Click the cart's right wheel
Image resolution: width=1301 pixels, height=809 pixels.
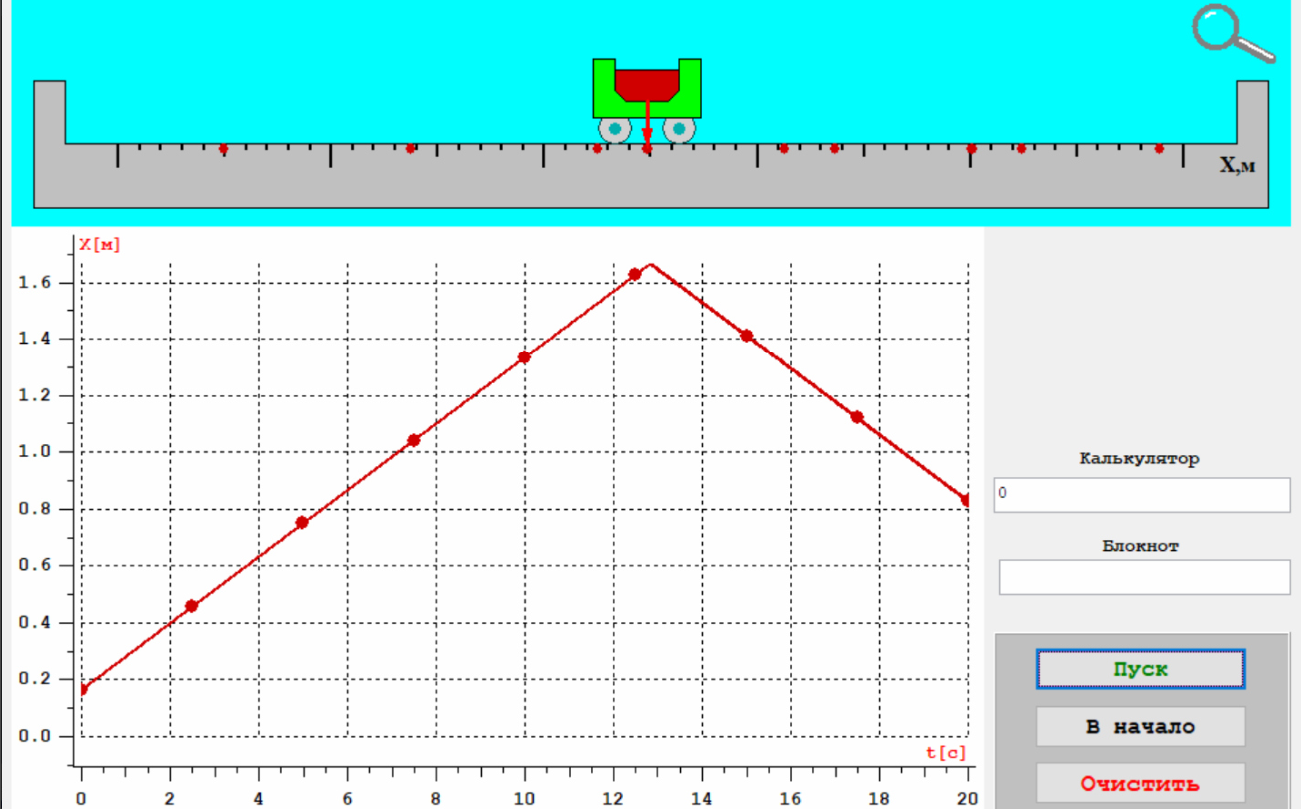679,129
